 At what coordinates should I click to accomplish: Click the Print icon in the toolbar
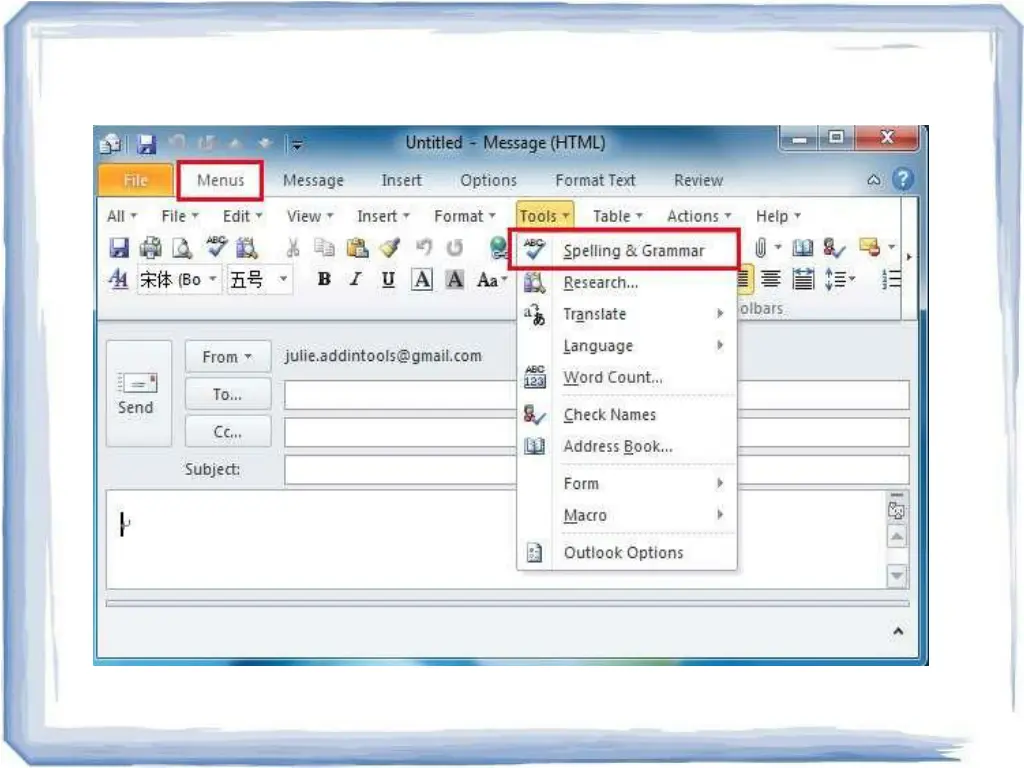[x=150, y=248]
